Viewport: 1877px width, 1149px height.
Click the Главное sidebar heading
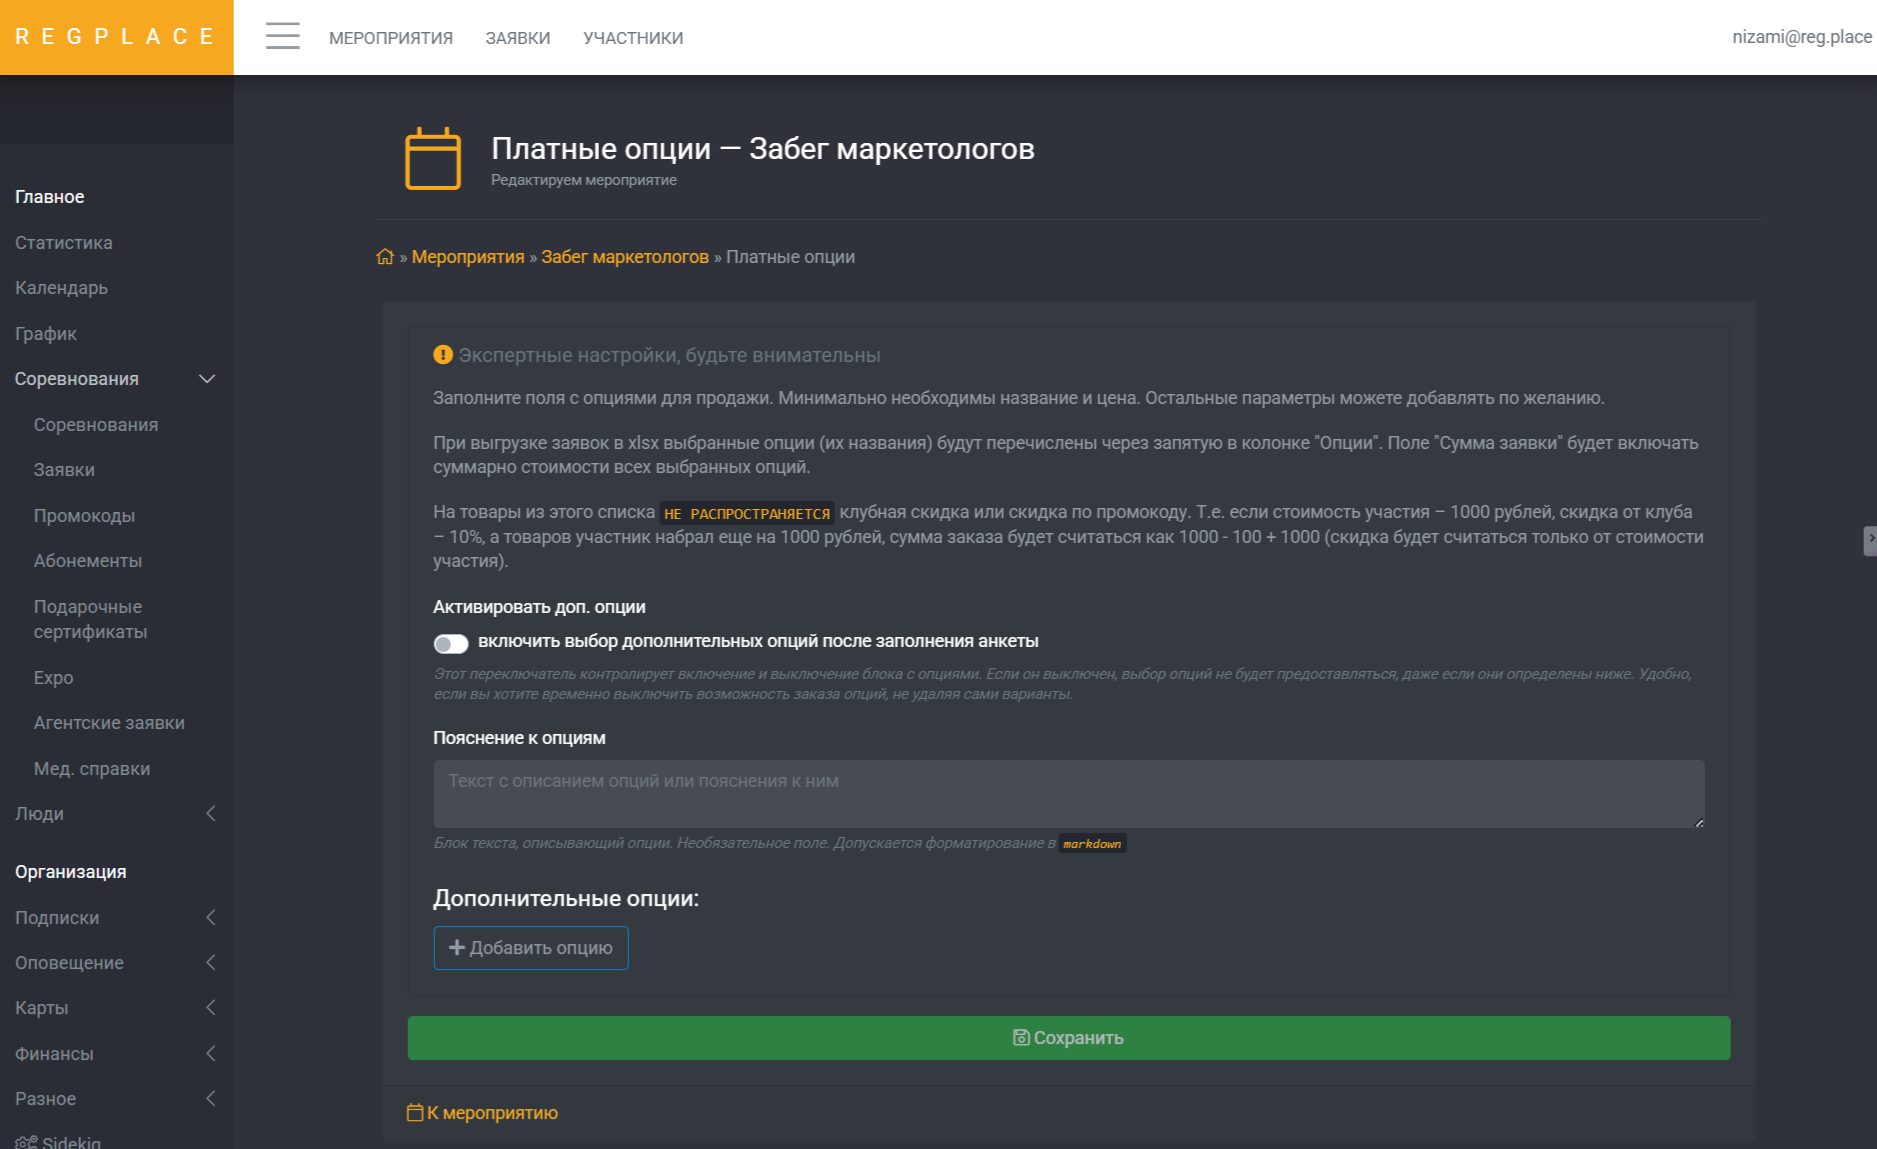click(x=50, y=197)
